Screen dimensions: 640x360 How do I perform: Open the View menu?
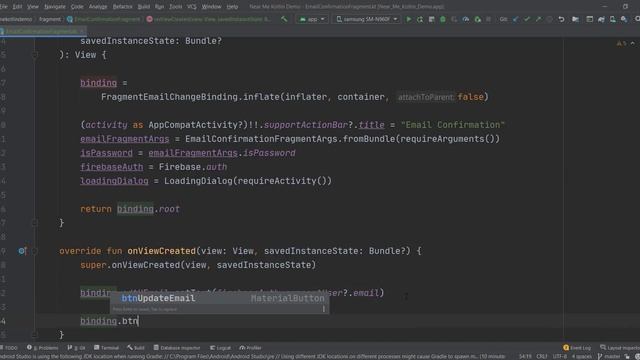pos(33,7)
